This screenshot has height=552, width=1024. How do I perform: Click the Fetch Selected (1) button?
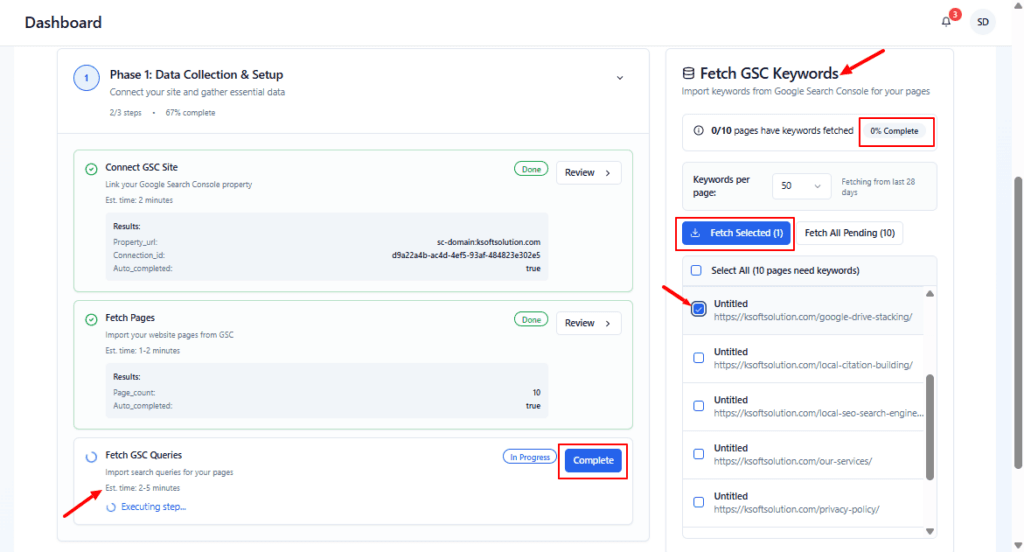[x=737, y=233]
